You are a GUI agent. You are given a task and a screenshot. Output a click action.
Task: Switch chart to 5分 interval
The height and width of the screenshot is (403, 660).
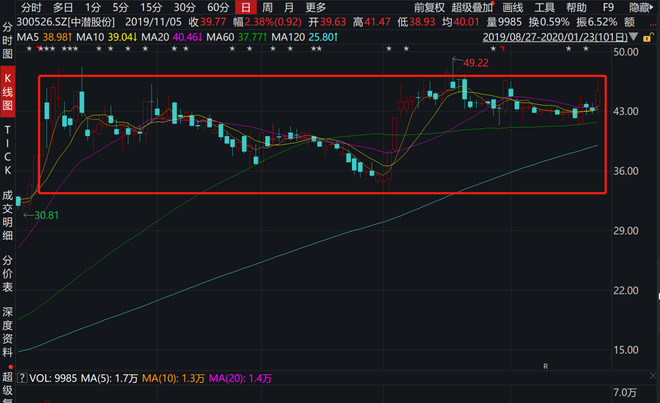[x=120, y=7]
